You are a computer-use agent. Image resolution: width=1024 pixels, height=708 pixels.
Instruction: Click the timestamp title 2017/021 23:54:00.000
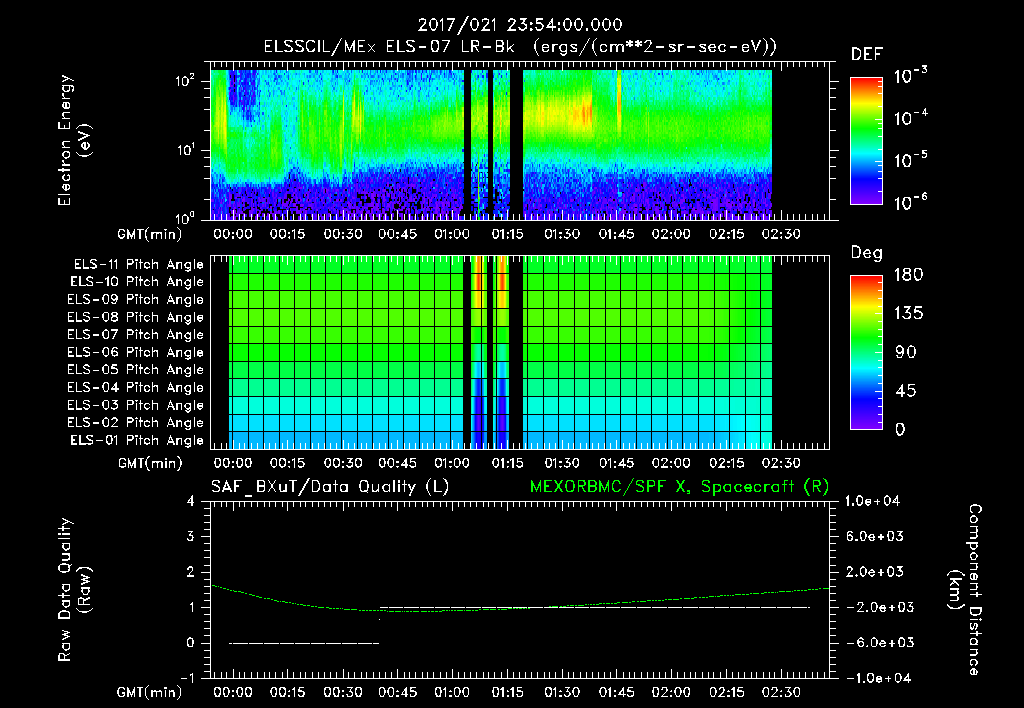pos(520,25)
